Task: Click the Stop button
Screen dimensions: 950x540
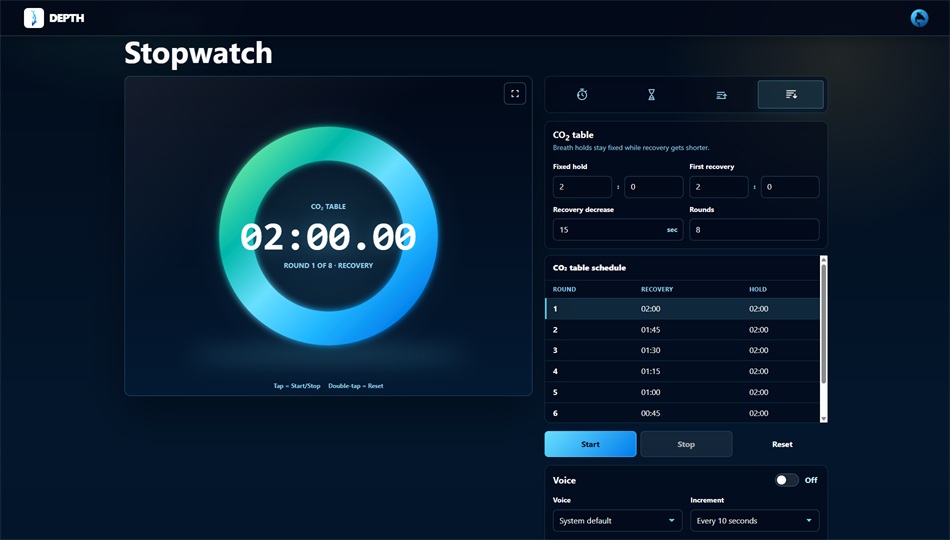Action: click(x=686, y=444)
